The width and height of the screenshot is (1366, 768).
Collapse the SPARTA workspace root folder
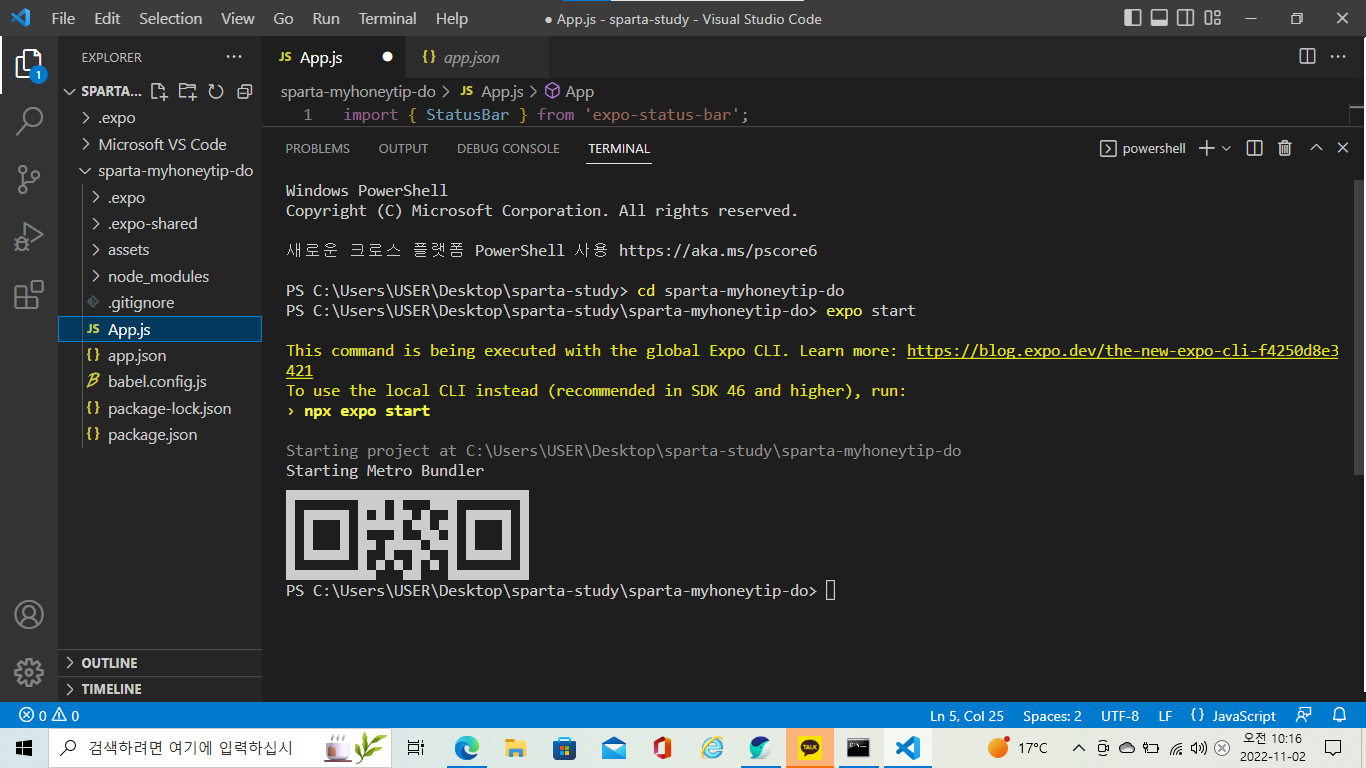coord(104,92)
